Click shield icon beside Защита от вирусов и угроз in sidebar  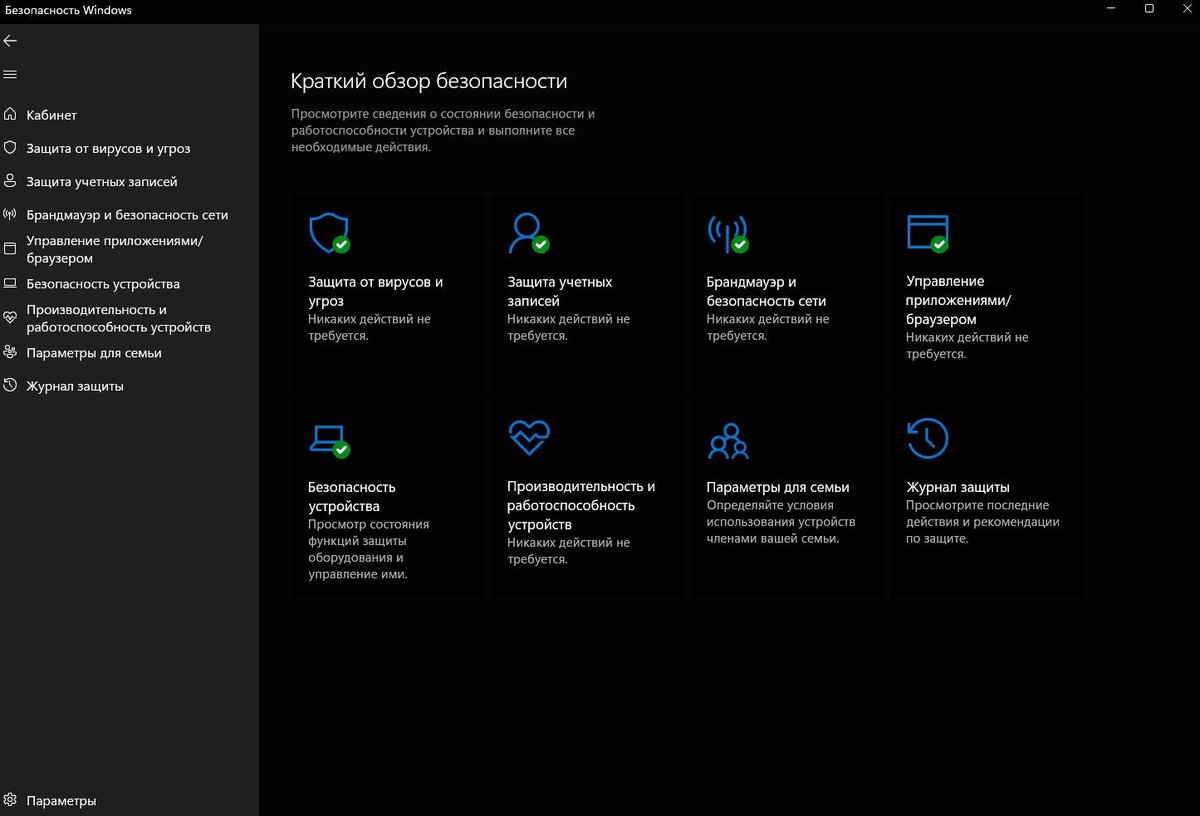[10, 148]
